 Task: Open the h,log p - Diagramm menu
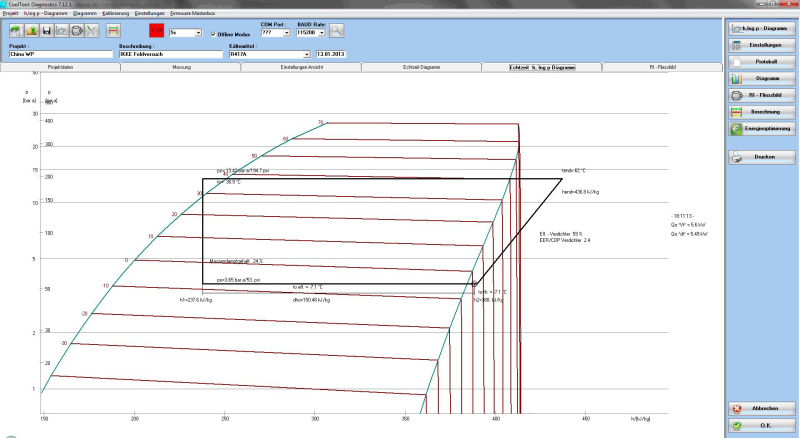point(45,13)
